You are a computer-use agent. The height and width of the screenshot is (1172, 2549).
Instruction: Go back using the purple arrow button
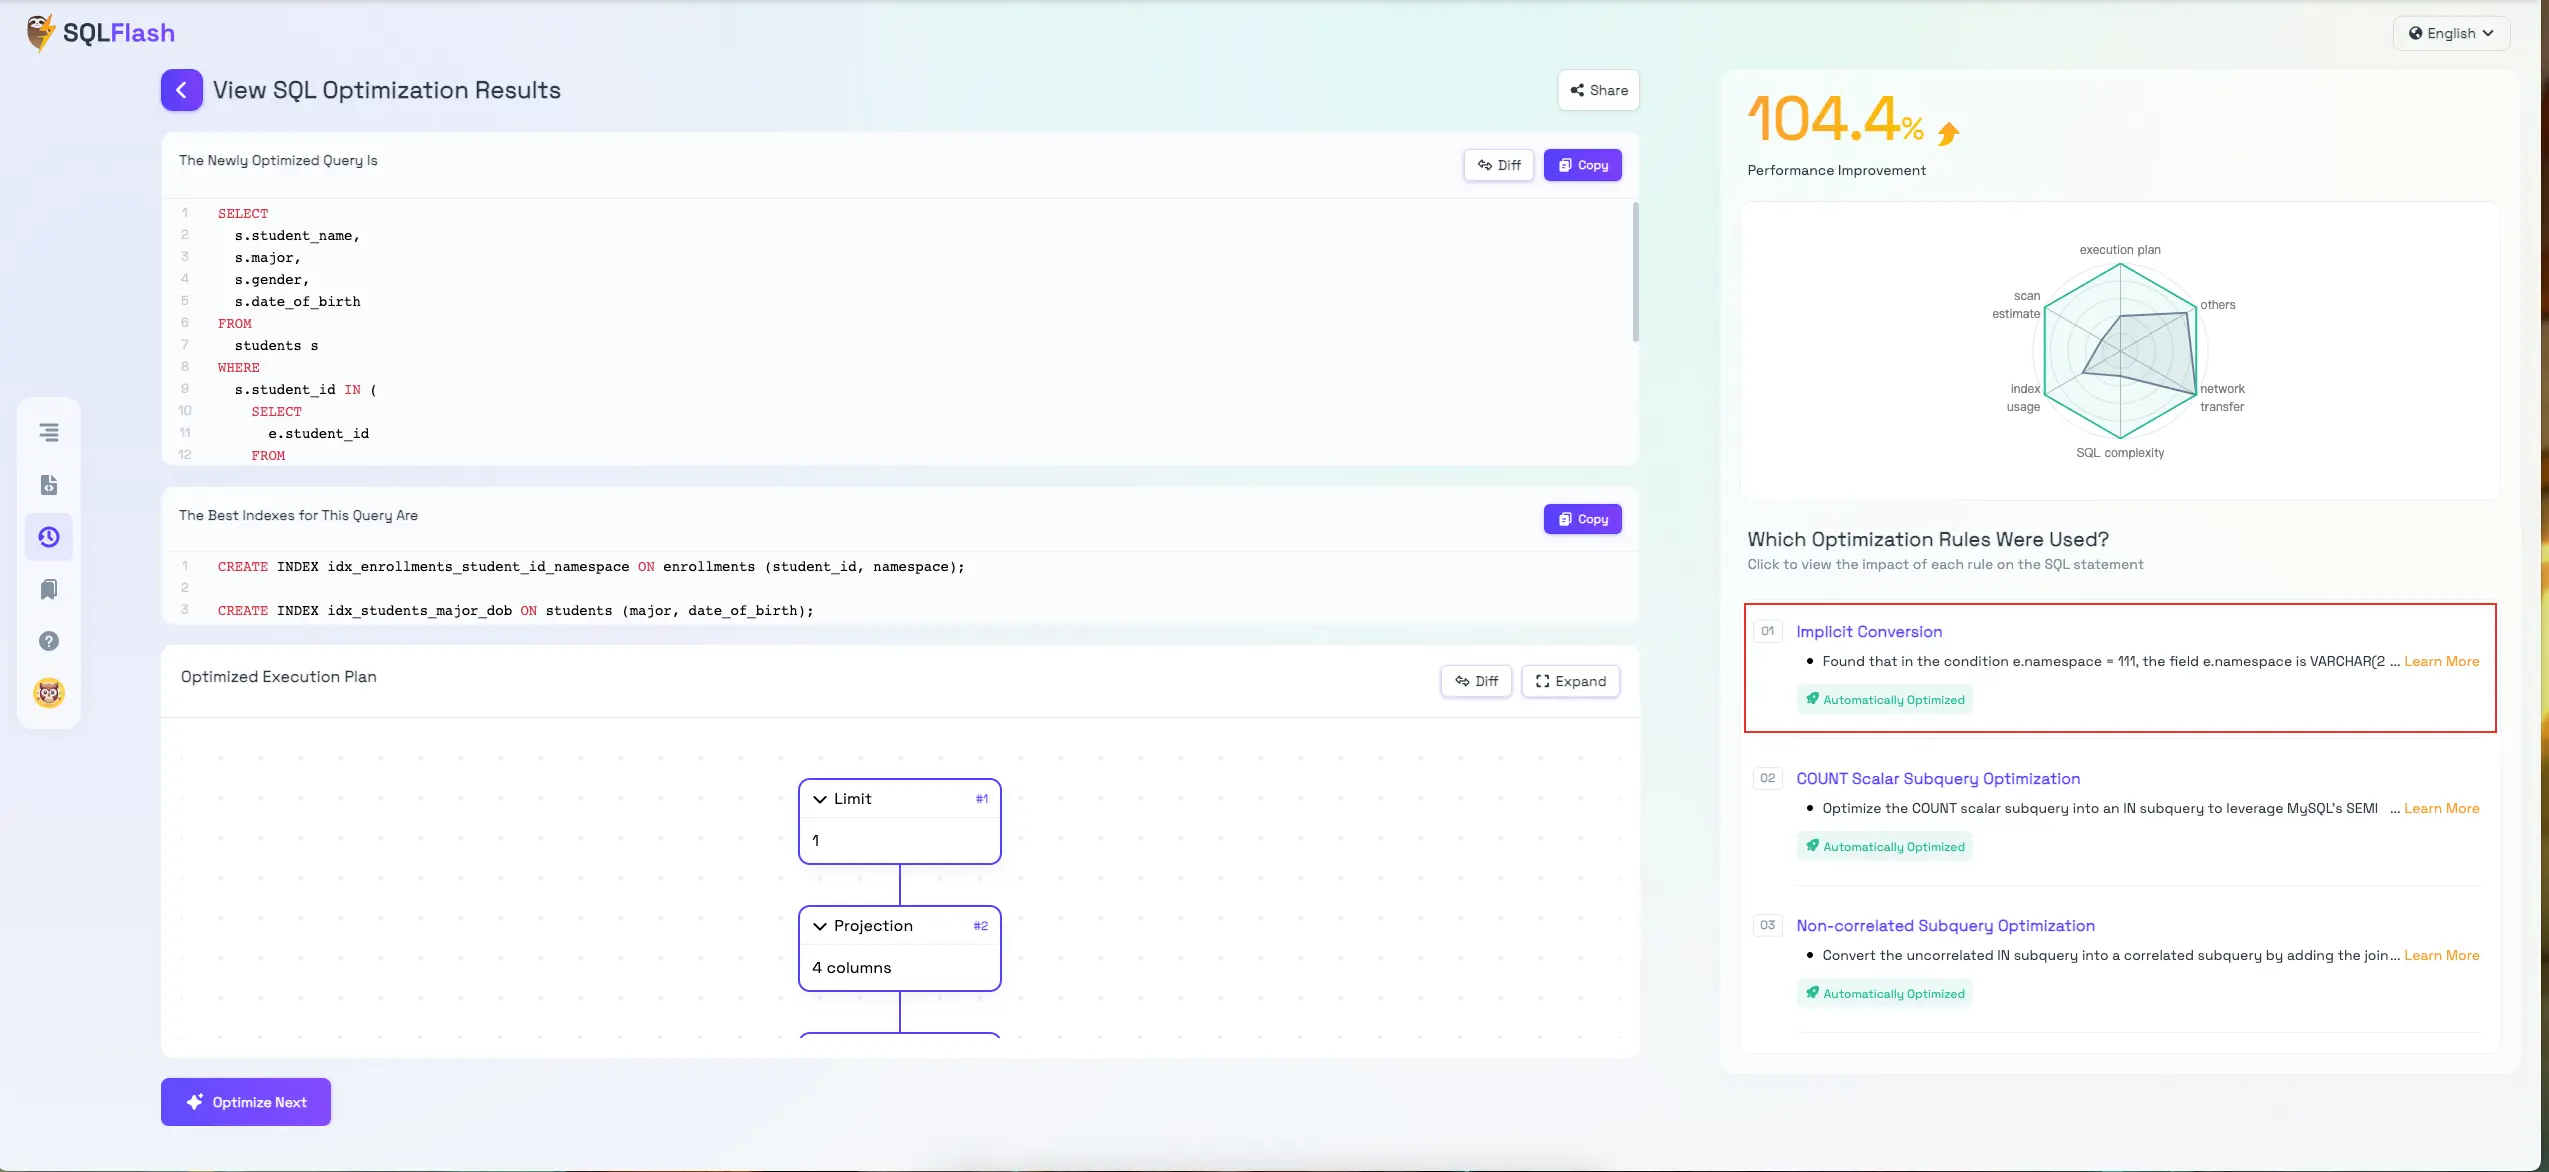coord(181,90)
